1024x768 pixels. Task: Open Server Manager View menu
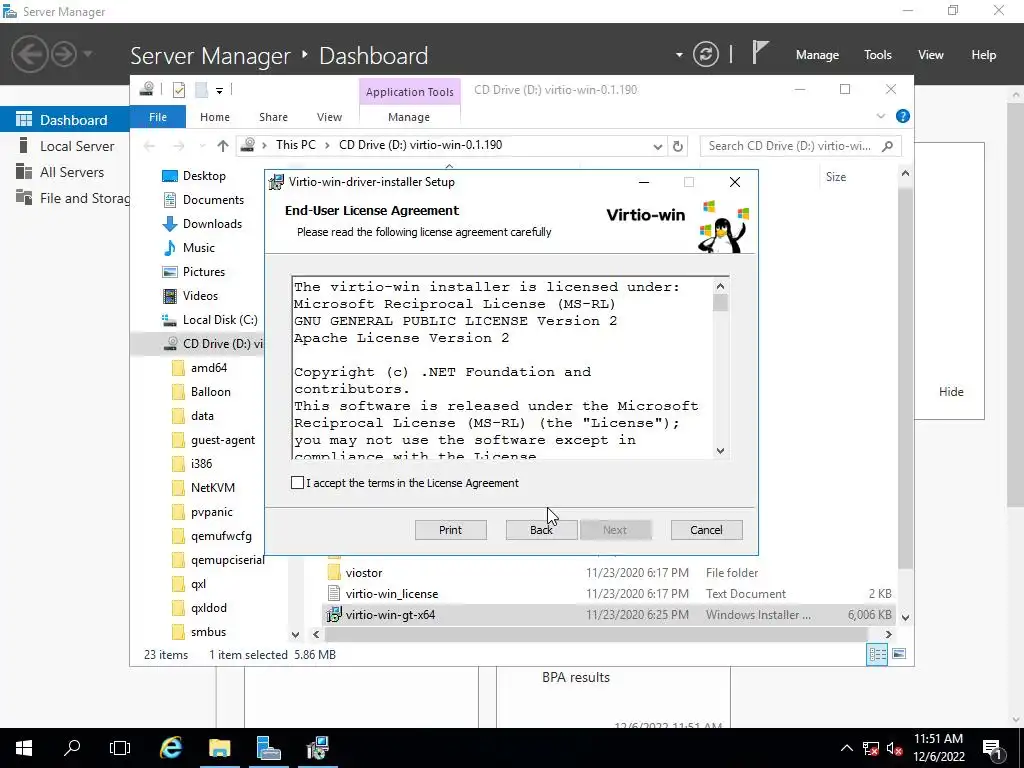tap(931, 55)
